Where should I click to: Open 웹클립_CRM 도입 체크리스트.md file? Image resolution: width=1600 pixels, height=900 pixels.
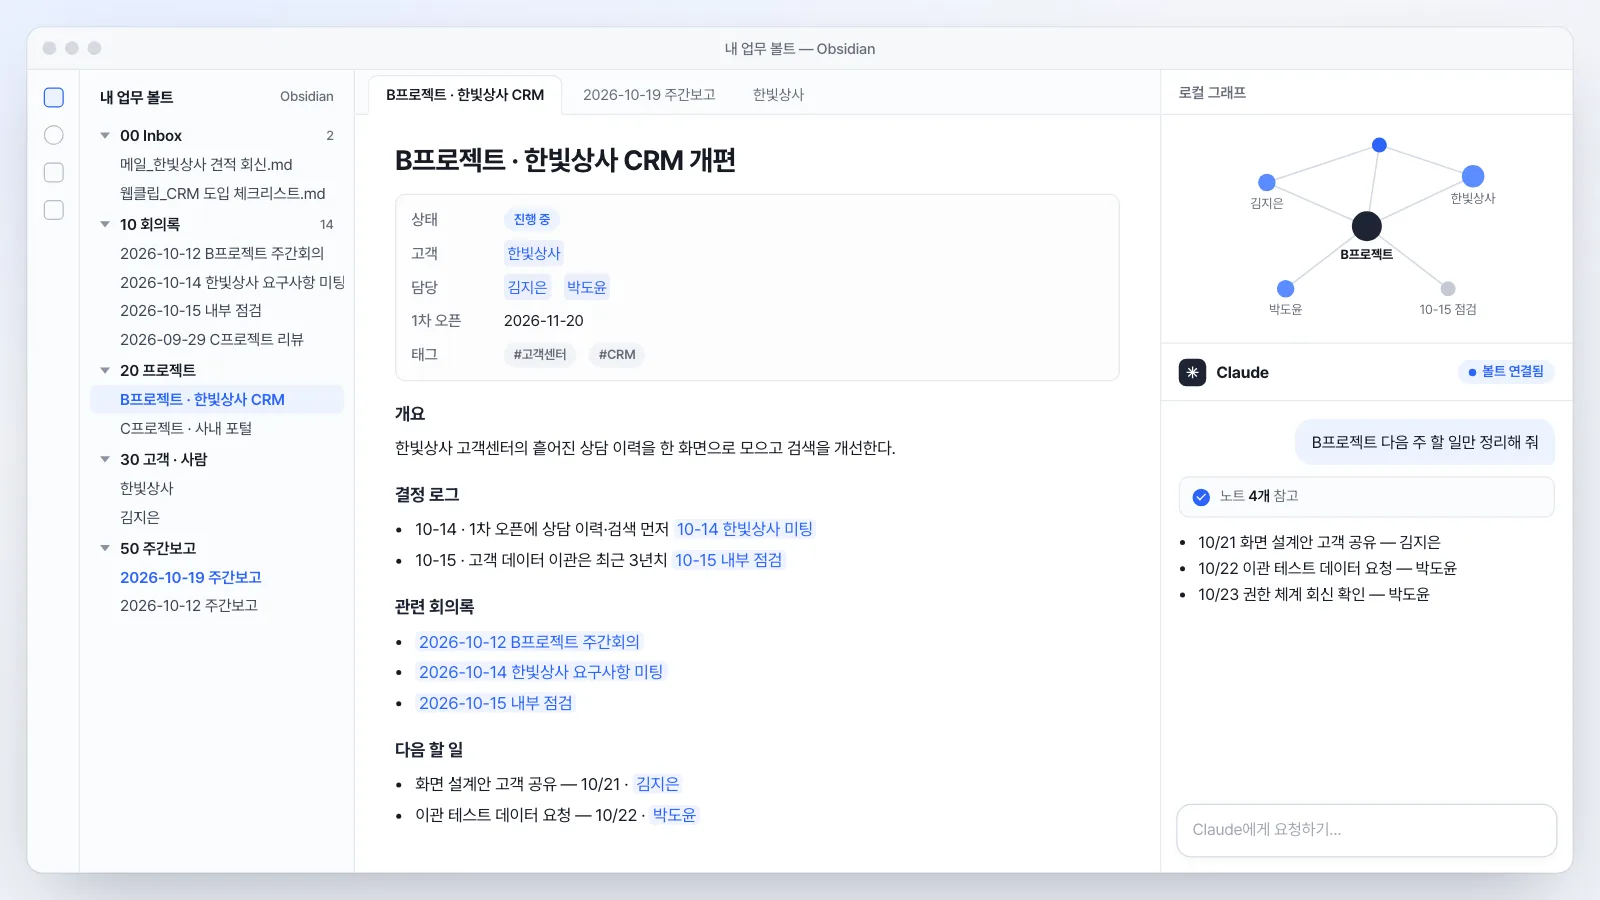point(217,194)
